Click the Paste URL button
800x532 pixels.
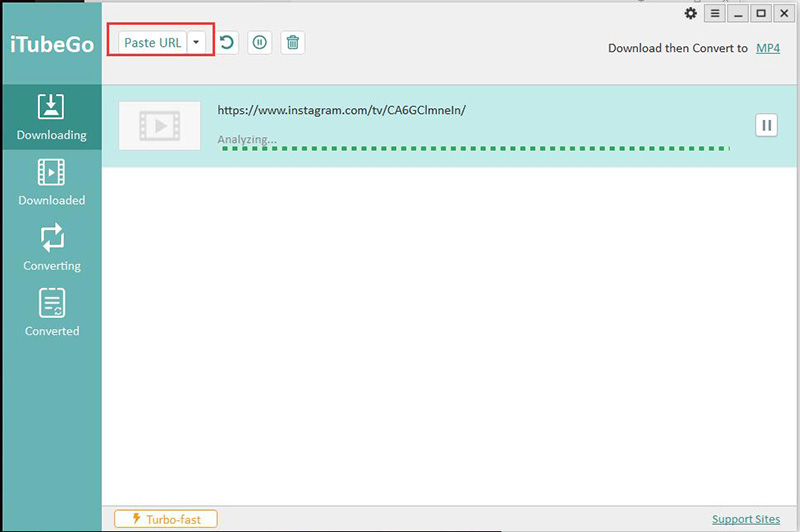(153, 42)
